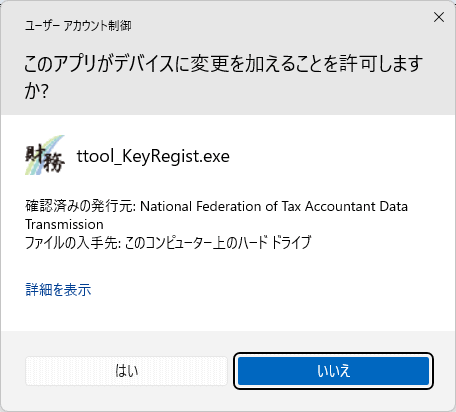Click 許可します in the heading question
Image resolution: width=456 pixels, height=412 pixels.
[381, 64]
